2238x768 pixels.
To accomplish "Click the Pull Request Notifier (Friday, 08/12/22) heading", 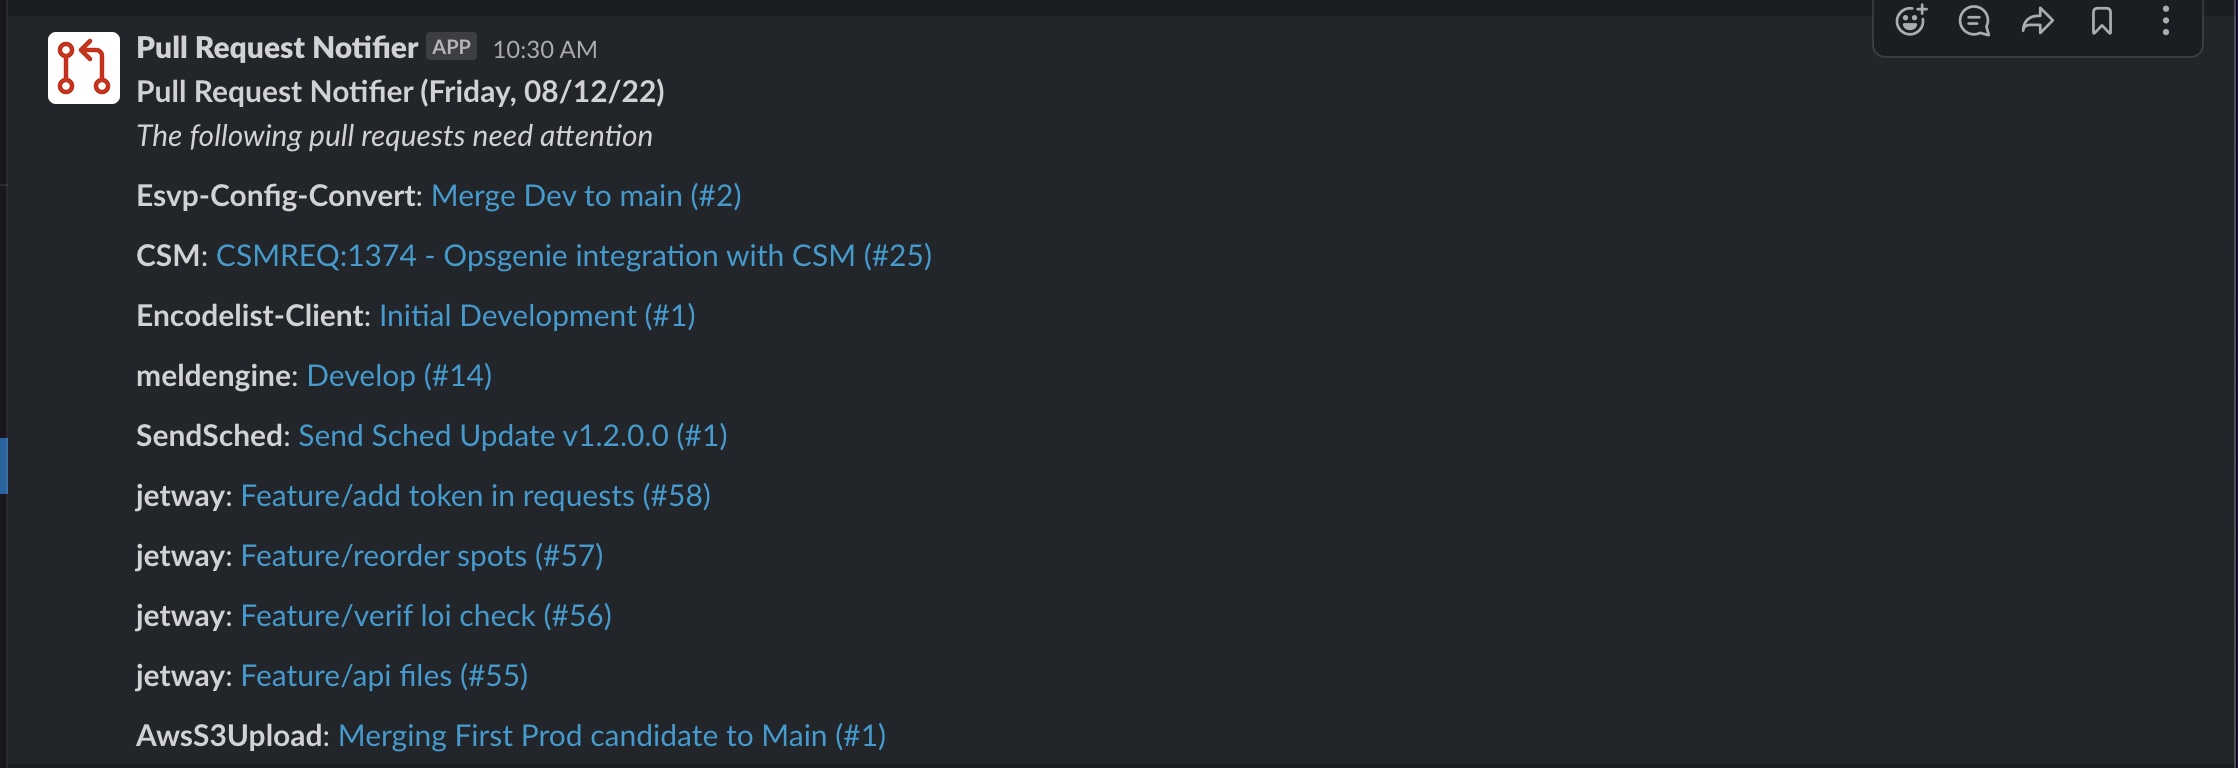I will (x=400, y=92).
